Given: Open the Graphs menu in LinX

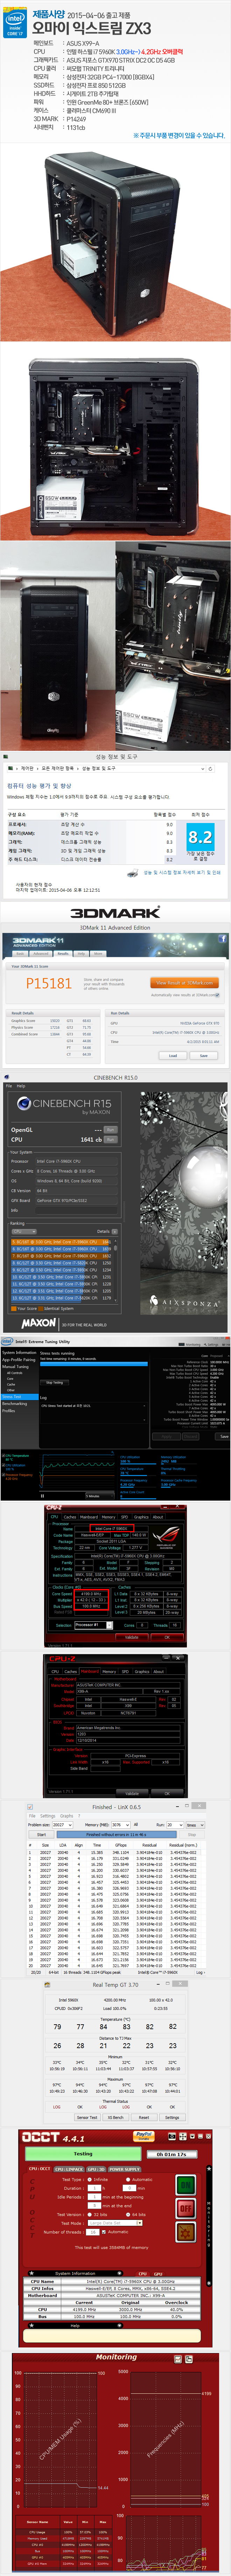Looking at the screenshot, I should [67, 1816].
